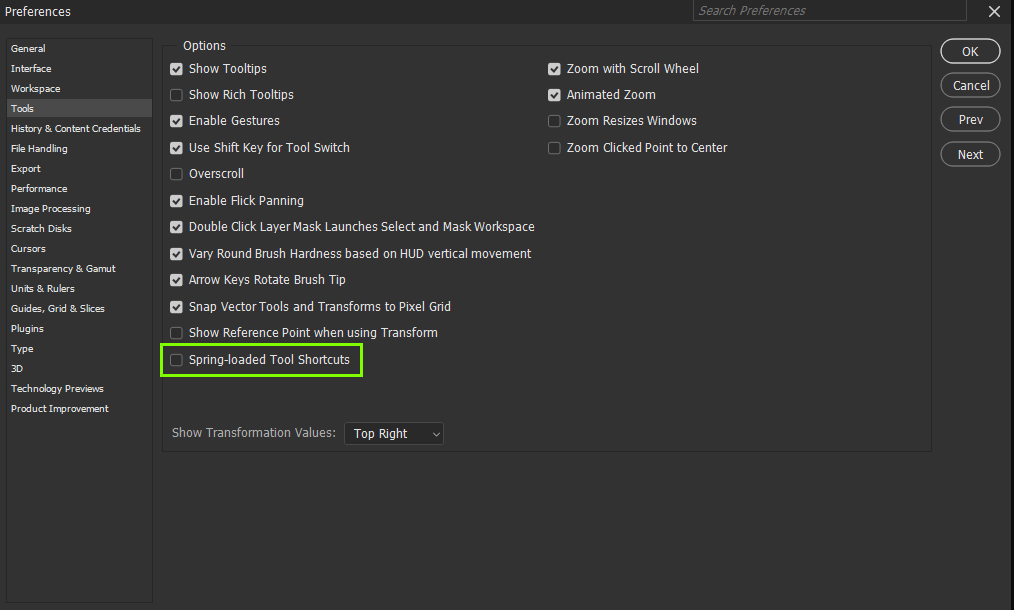Open the Show Transformation Values dropdown

tap(393, 433)
